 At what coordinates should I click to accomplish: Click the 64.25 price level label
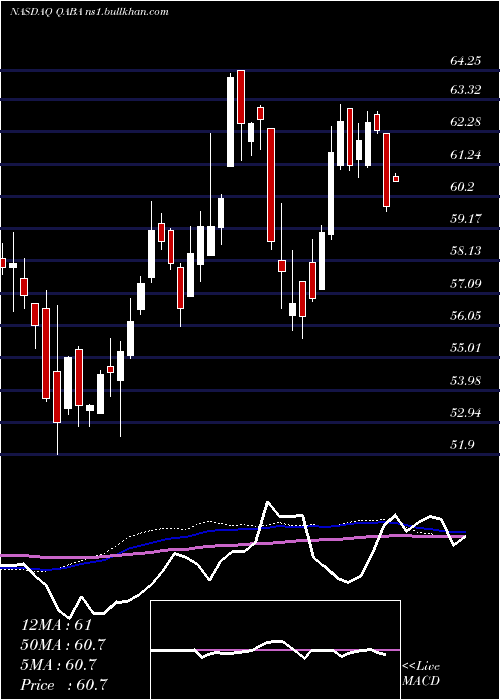[x=466, y=60]
